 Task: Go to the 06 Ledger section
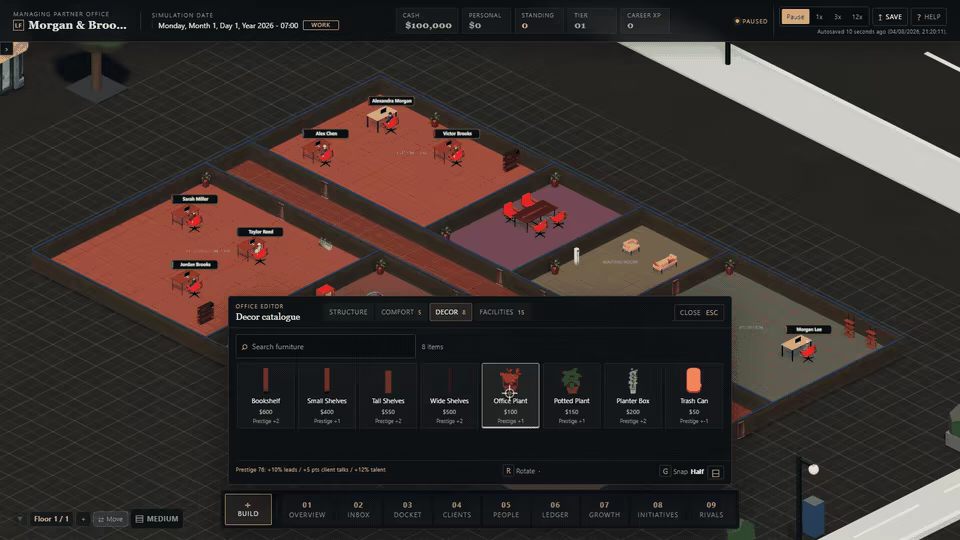pyautogui.click(x=555, y=509)
